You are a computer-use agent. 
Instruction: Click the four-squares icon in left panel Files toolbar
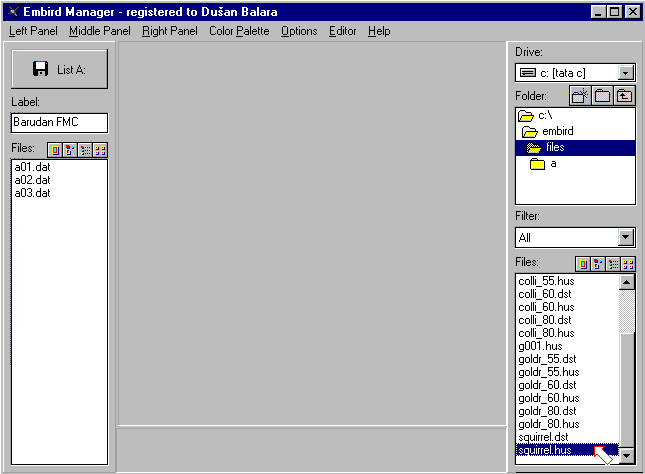tap(100, 150)
